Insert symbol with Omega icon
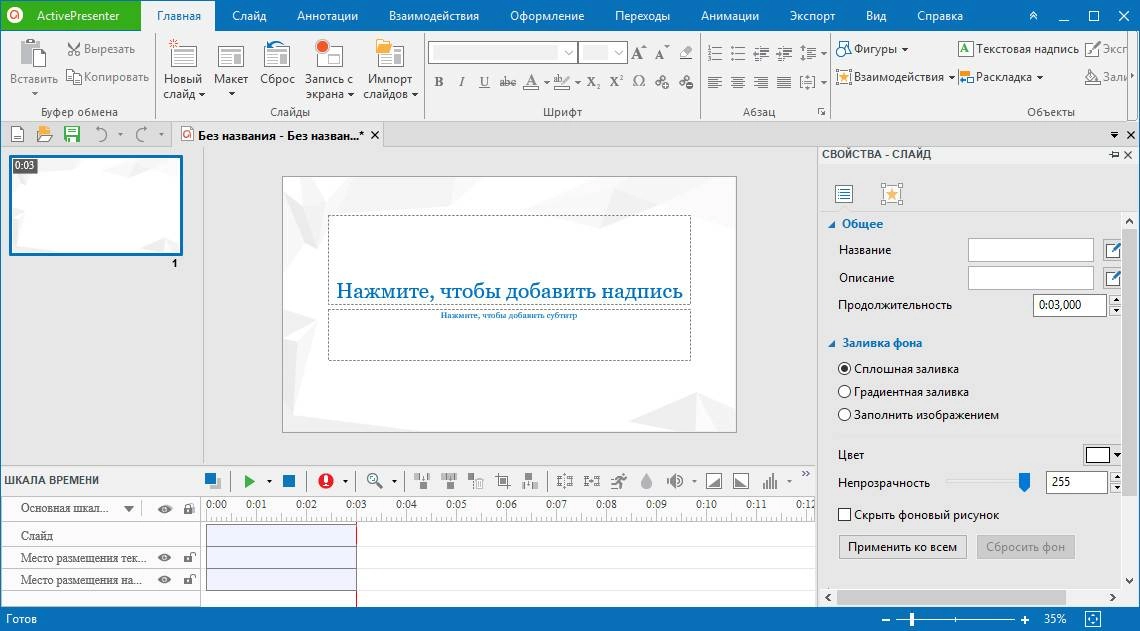 (x=638, y=81)
